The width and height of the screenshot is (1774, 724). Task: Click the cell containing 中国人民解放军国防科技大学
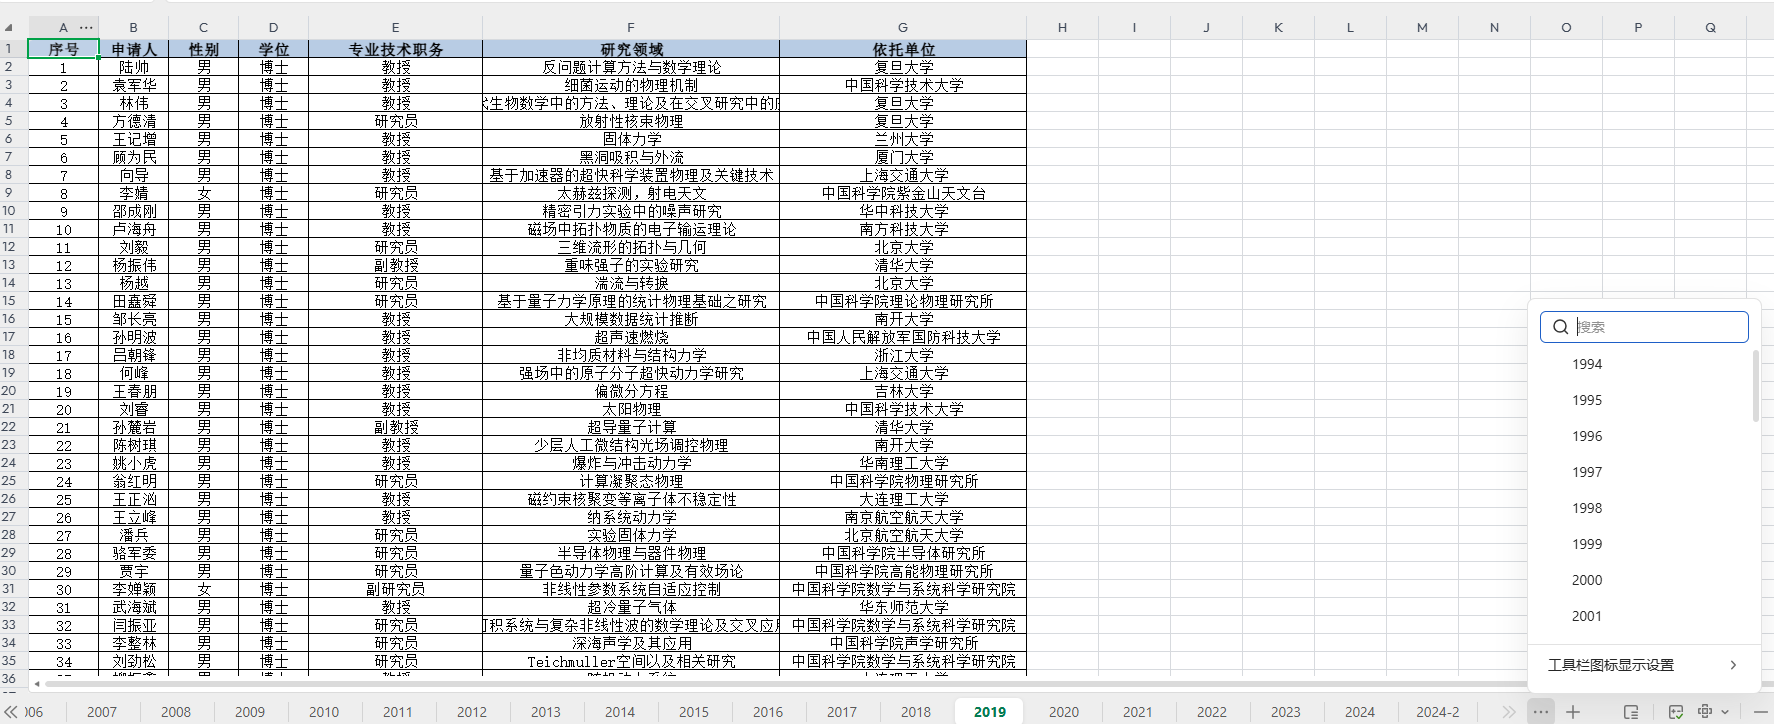[x=903, y=337]
